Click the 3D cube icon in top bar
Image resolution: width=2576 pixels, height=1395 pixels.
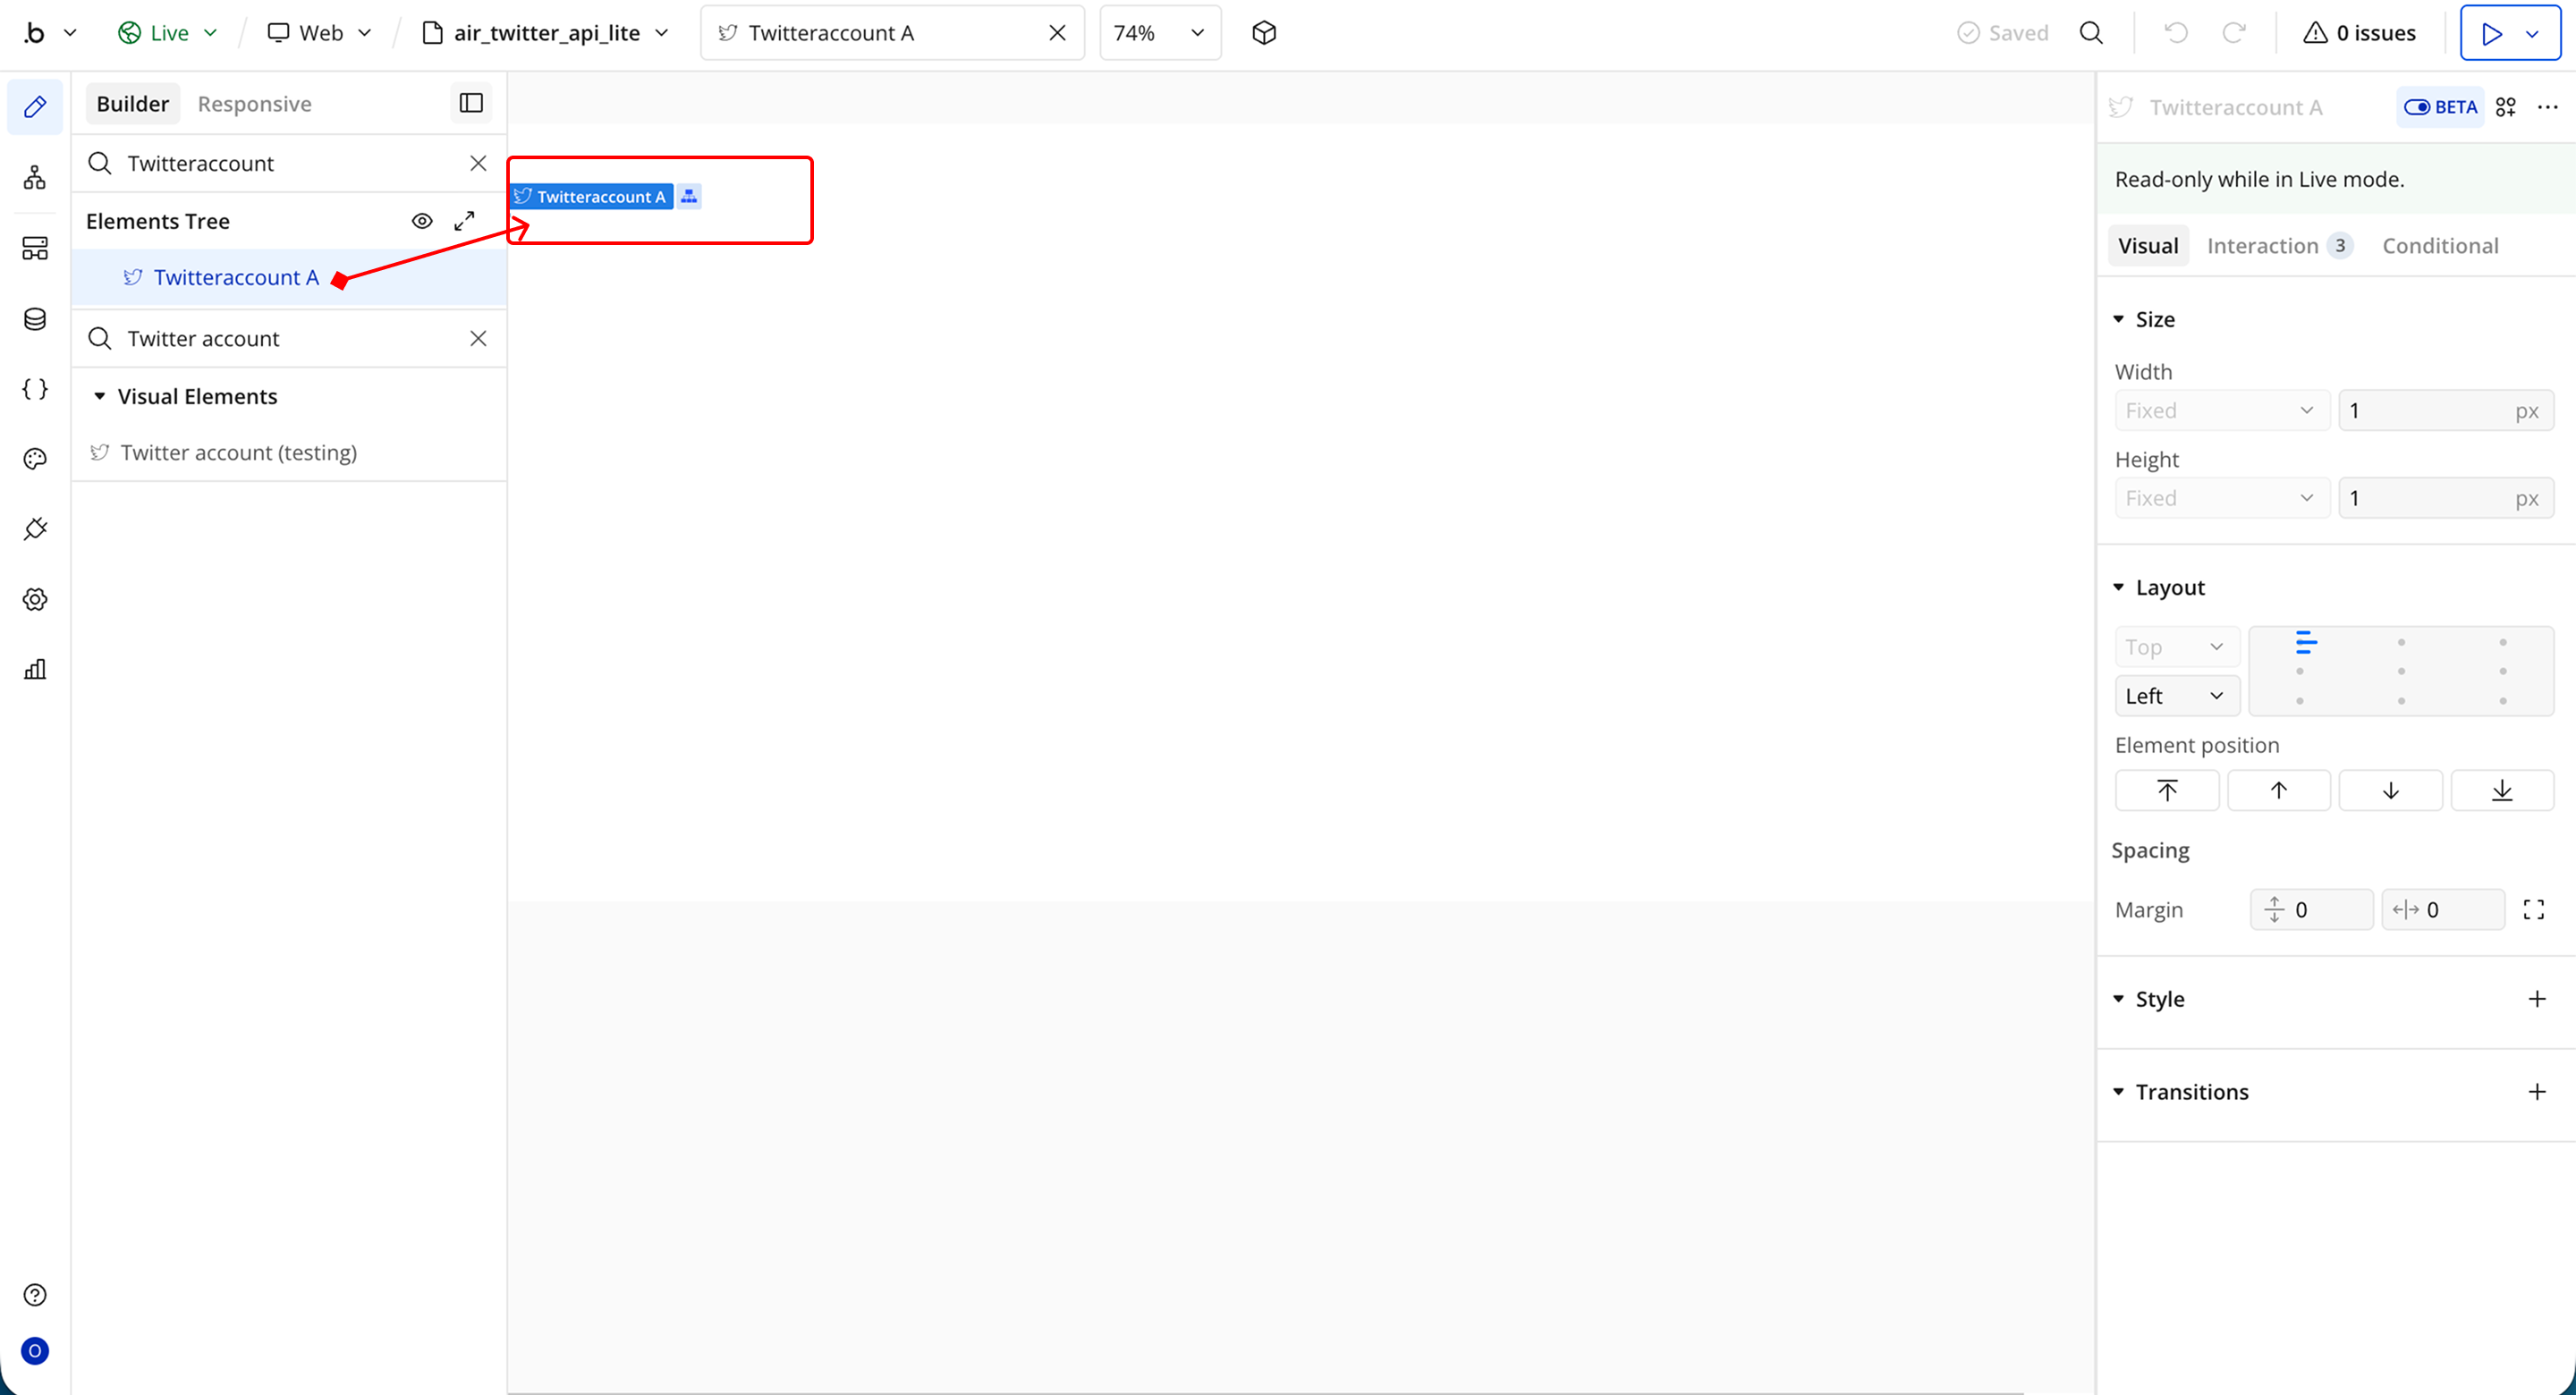click(1264, 33)
